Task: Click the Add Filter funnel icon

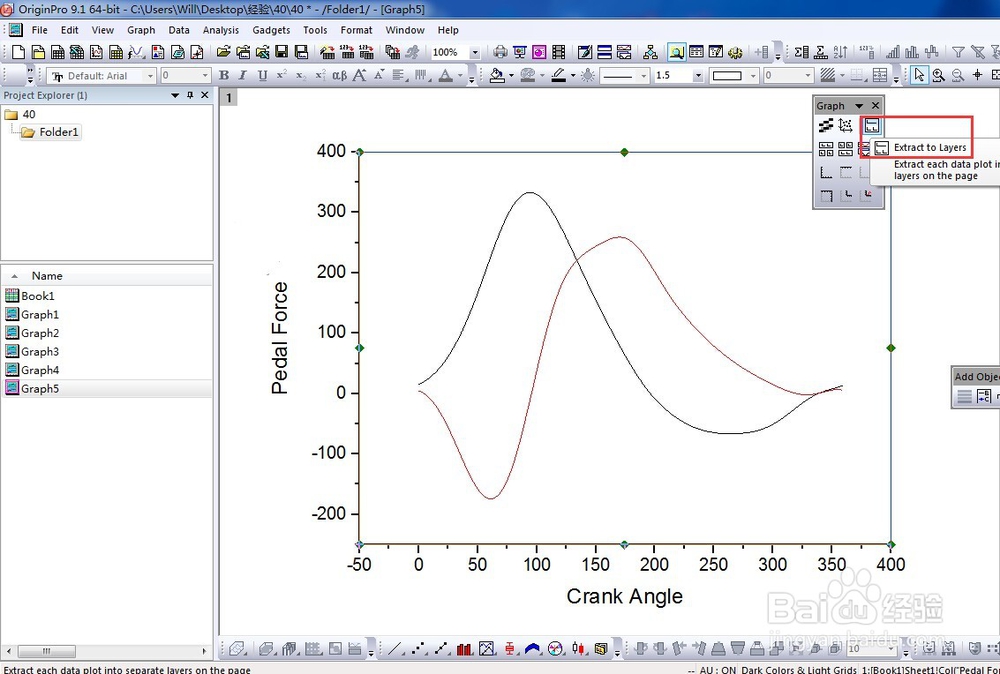Action: (958, 52)
